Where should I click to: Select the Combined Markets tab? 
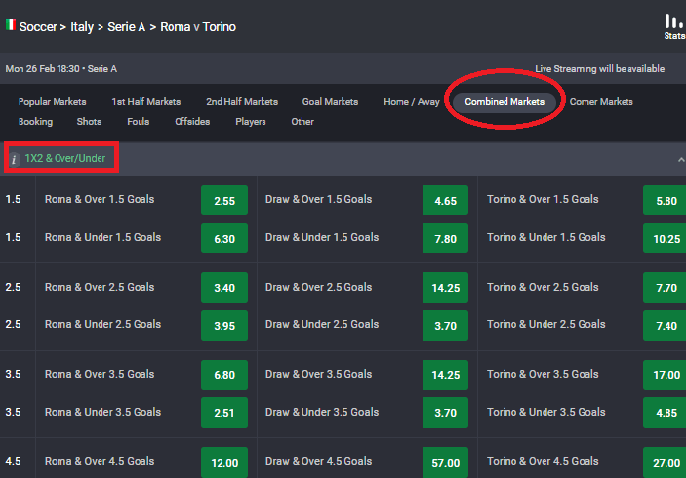pyautogui.click(x=504, y=102)
